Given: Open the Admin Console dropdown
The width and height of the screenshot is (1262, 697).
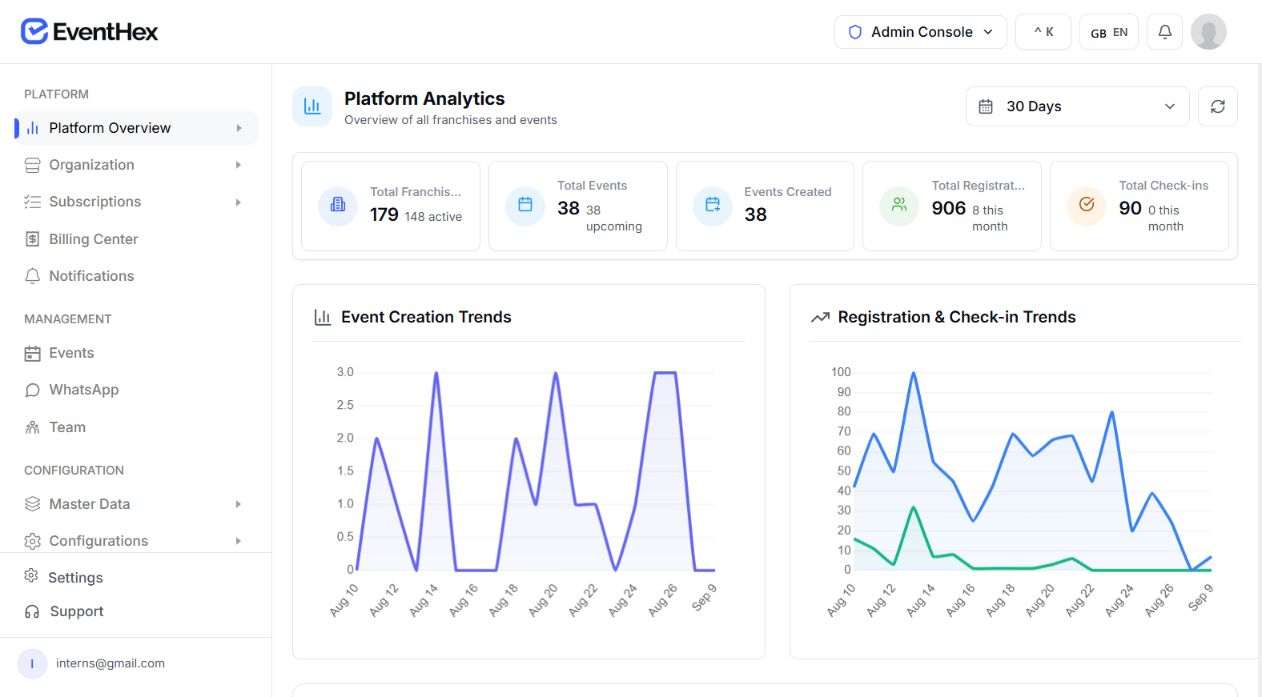Looking at the screenshot, I should [920, 32].
